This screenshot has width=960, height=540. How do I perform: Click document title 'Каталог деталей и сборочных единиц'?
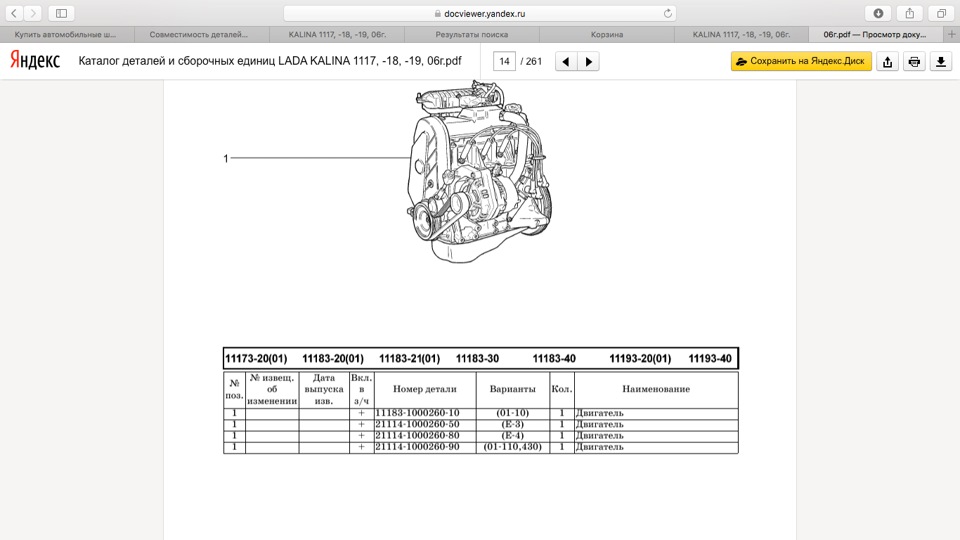177,61
